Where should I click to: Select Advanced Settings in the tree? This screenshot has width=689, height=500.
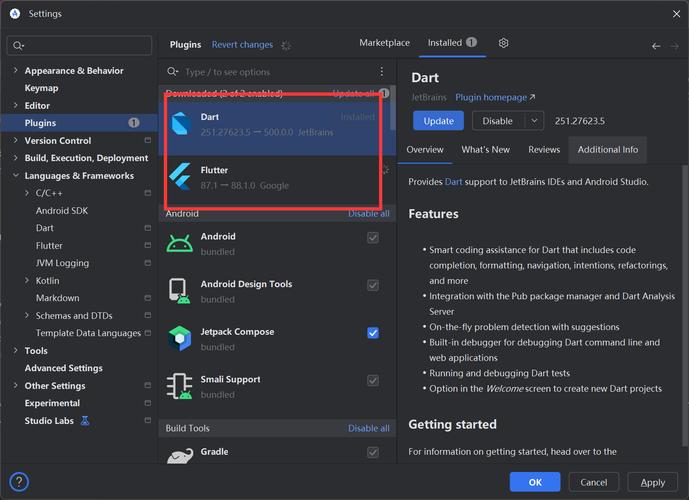[64, 368]
